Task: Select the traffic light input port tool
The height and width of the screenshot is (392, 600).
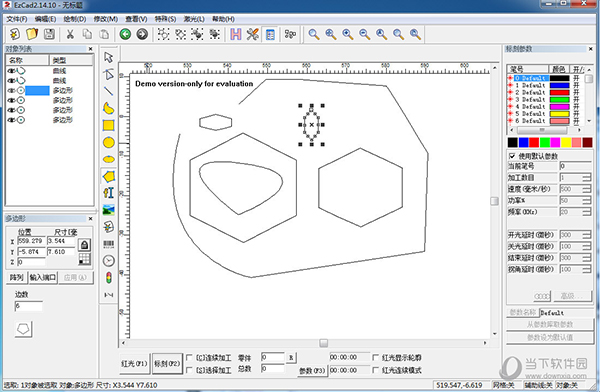Action: pyautogui.click(x=109, y=278)
